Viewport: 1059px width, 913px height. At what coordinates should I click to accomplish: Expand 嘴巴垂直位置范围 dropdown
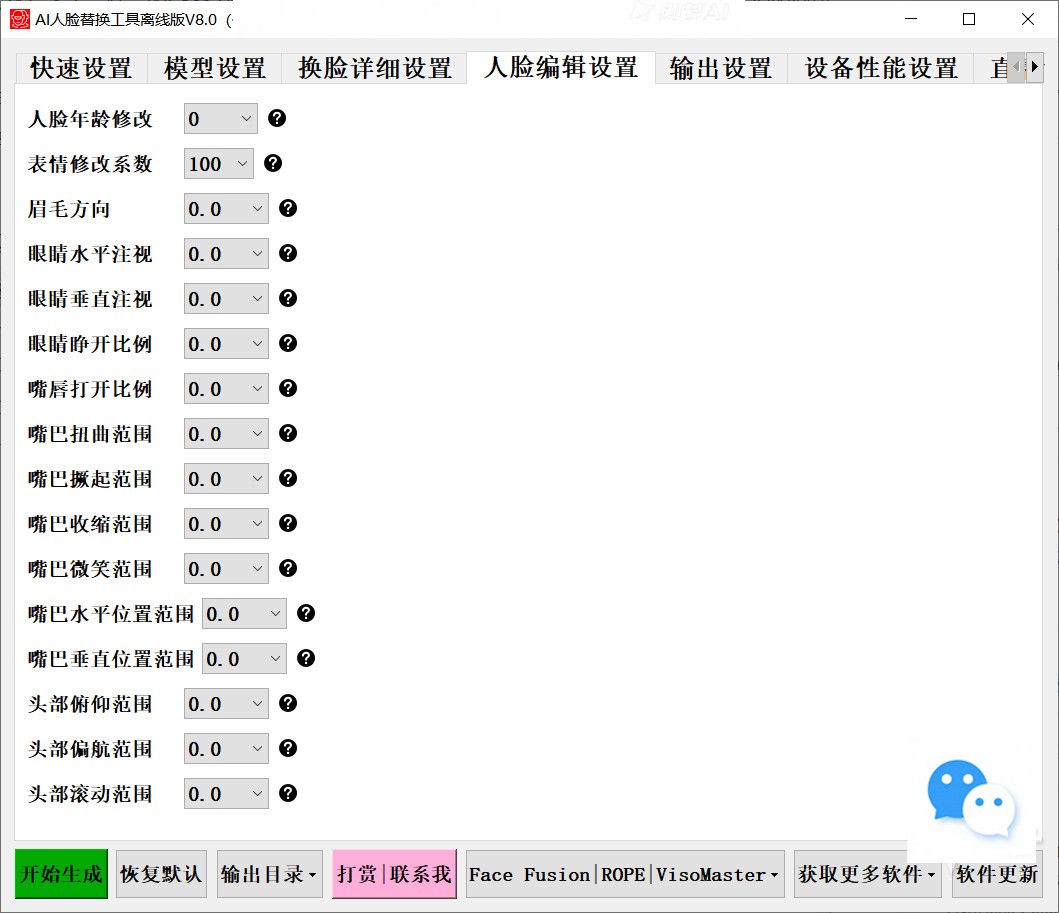coord(244,659)
